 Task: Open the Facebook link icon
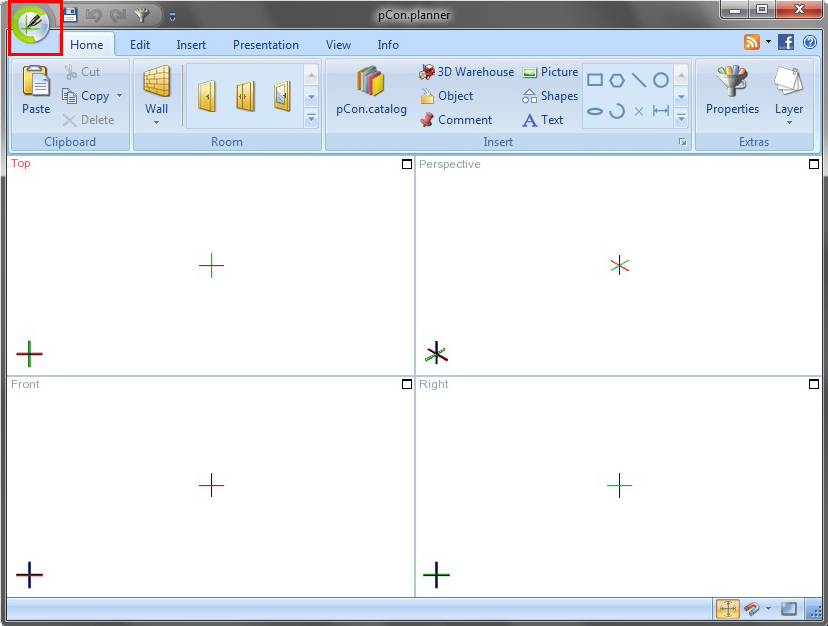tap(786, 42)
